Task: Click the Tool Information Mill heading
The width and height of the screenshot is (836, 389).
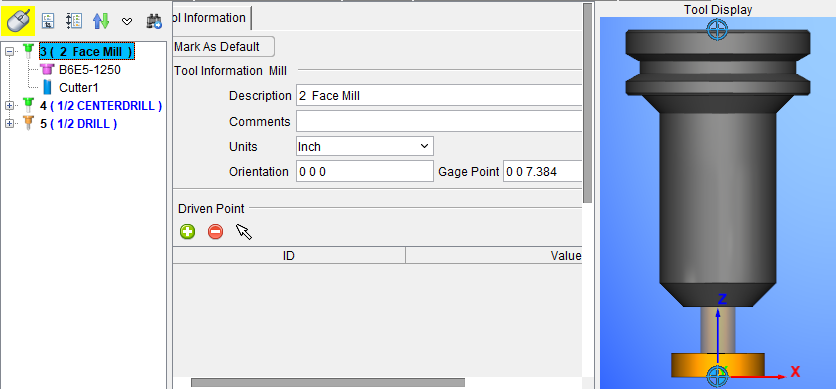Action: coord(230,71)
